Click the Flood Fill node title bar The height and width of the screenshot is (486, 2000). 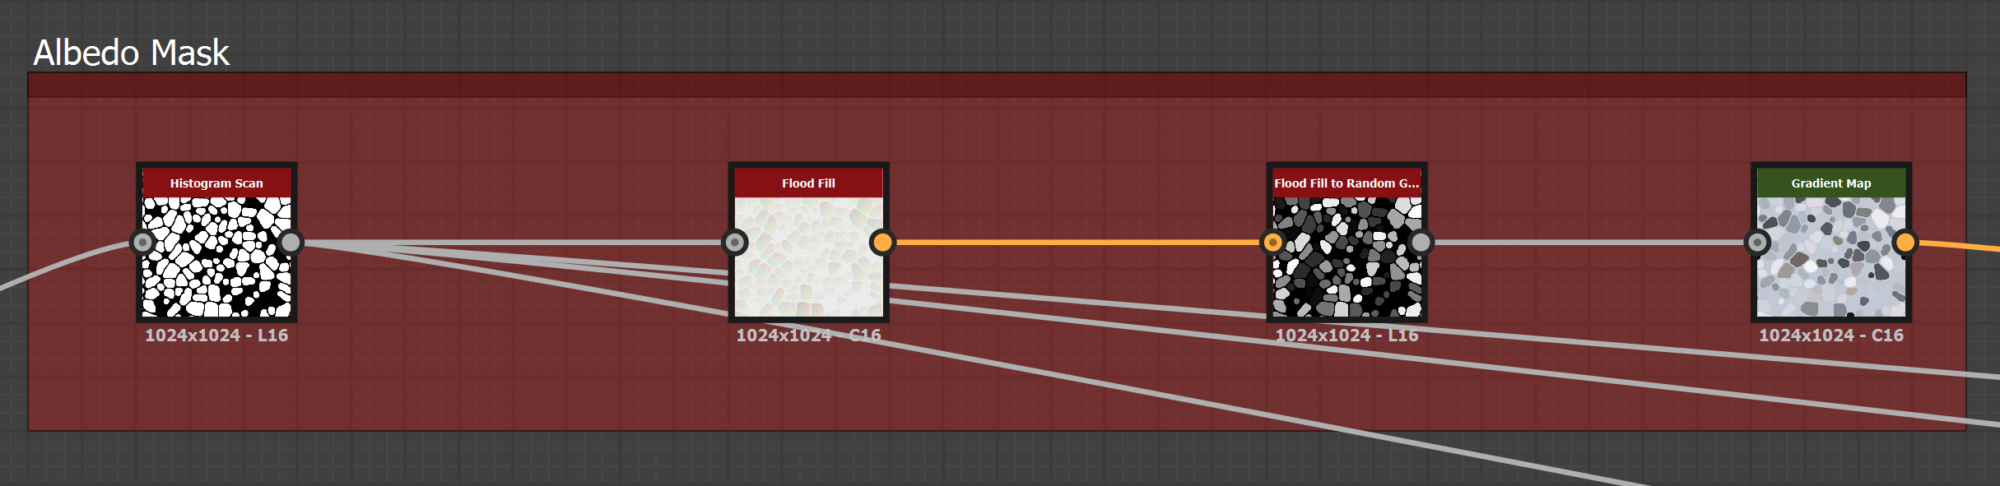pos(809,183)
